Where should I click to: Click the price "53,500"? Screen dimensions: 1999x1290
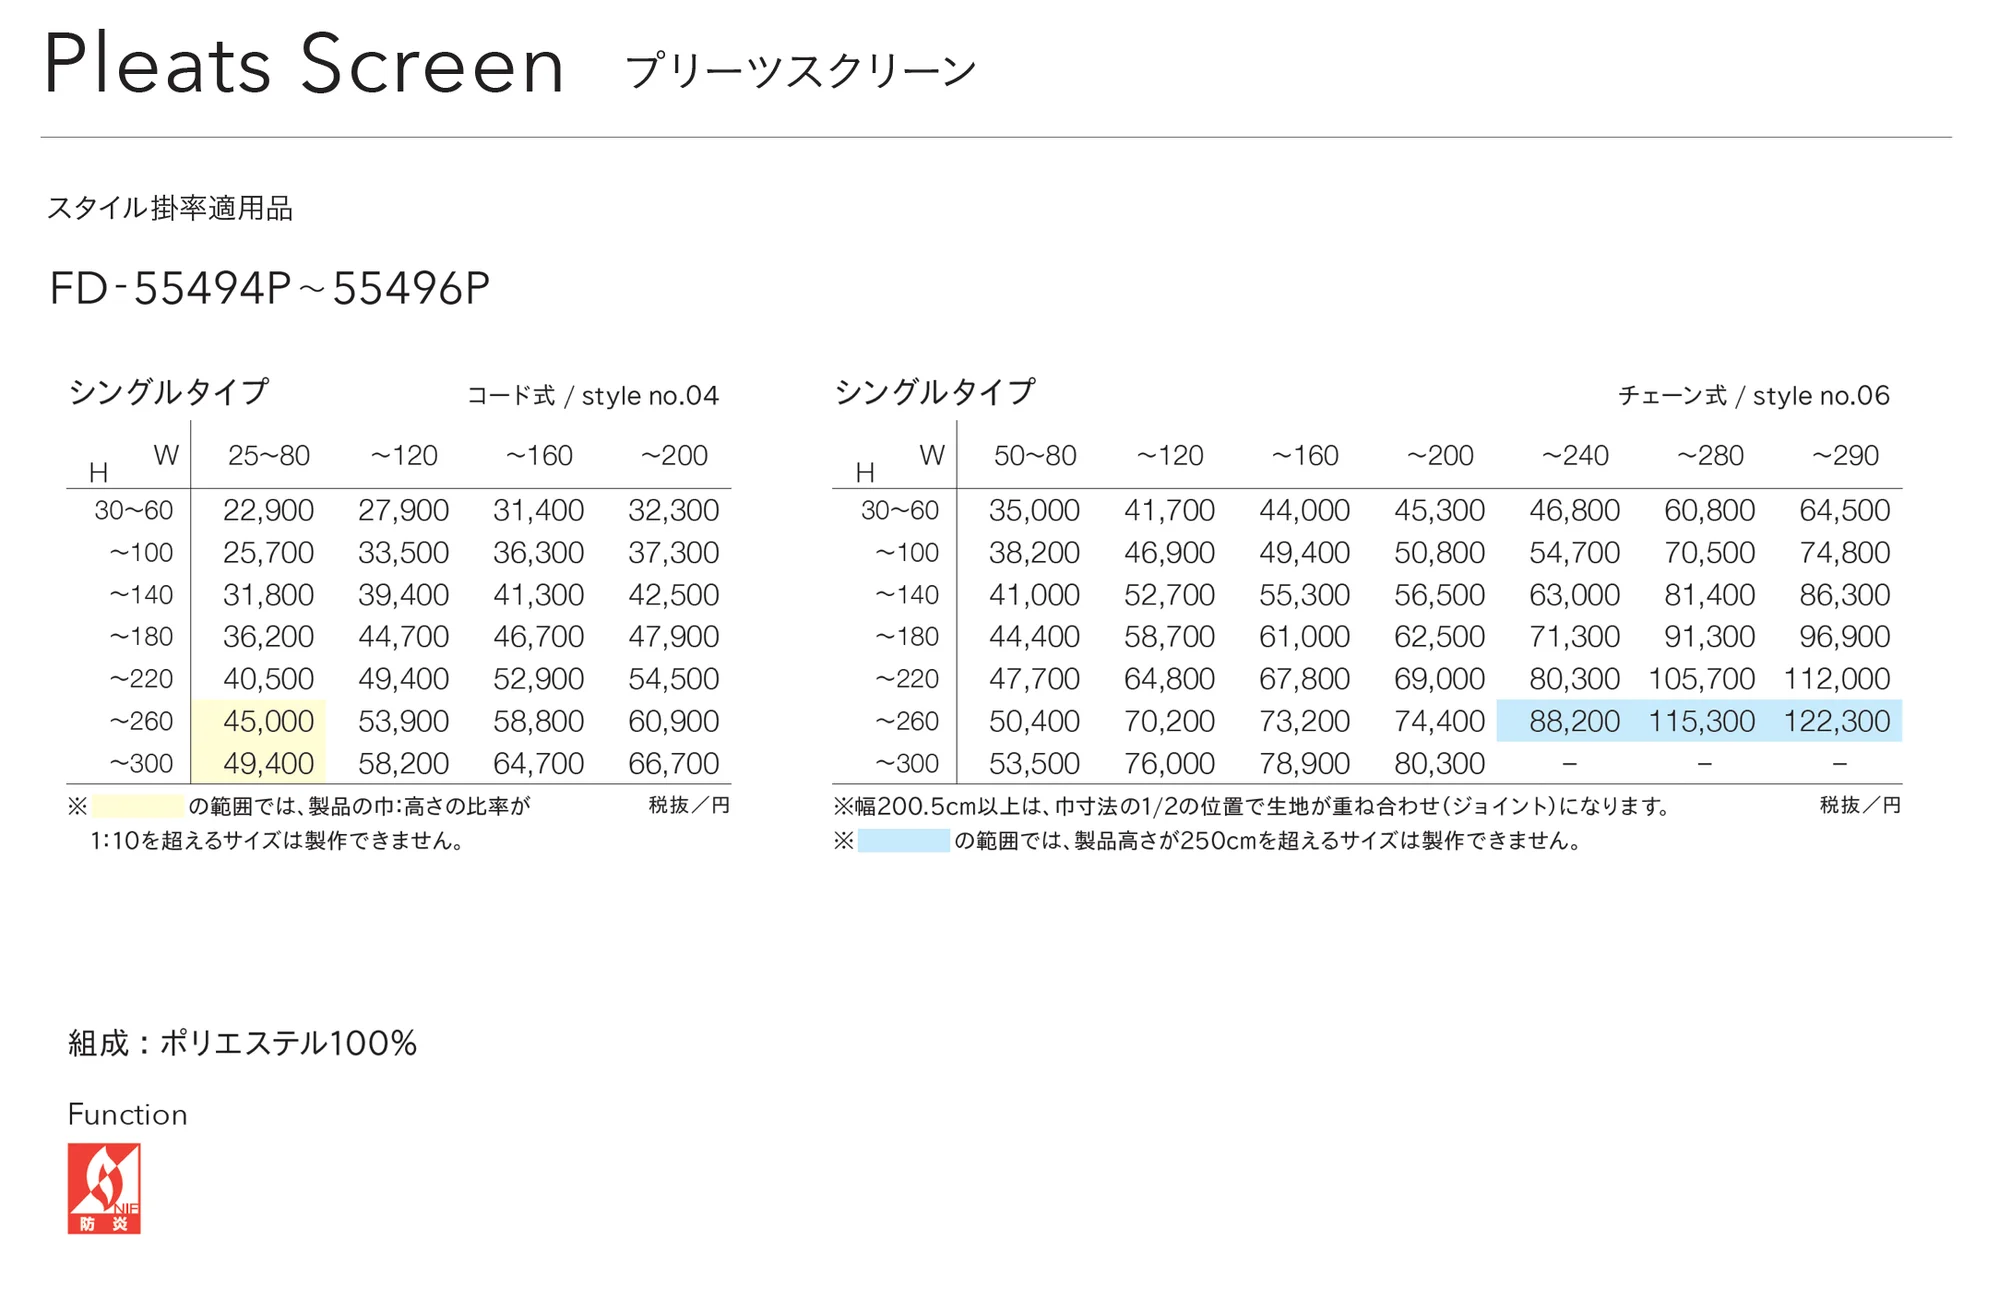tap(1034, 764)
